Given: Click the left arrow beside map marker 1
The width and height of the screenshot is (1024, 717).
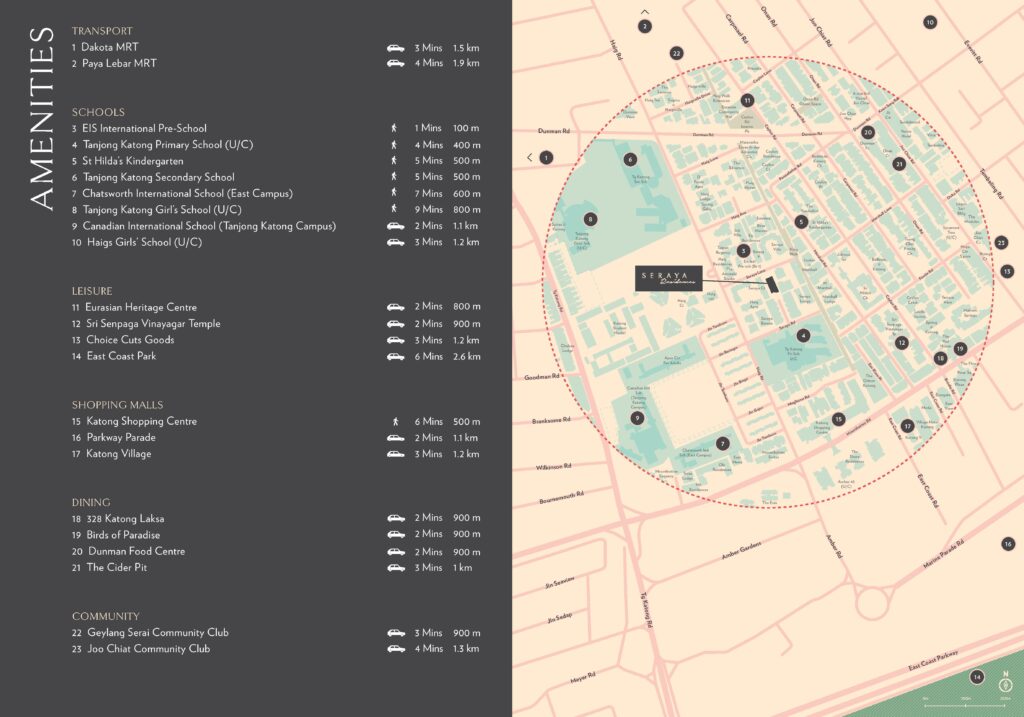Looking at the screenshot, I should 529,158.
